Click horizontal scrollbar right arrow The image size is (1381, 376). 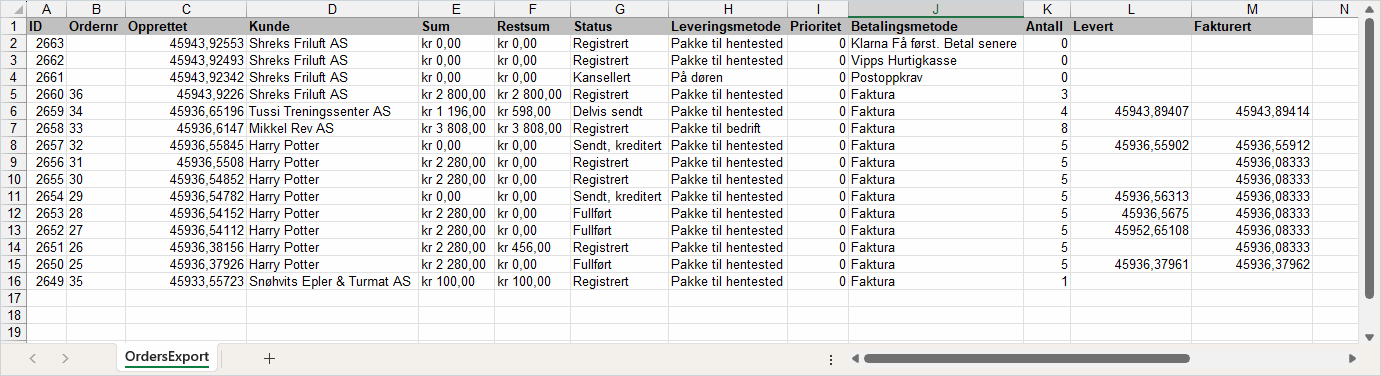(1352, 358)
